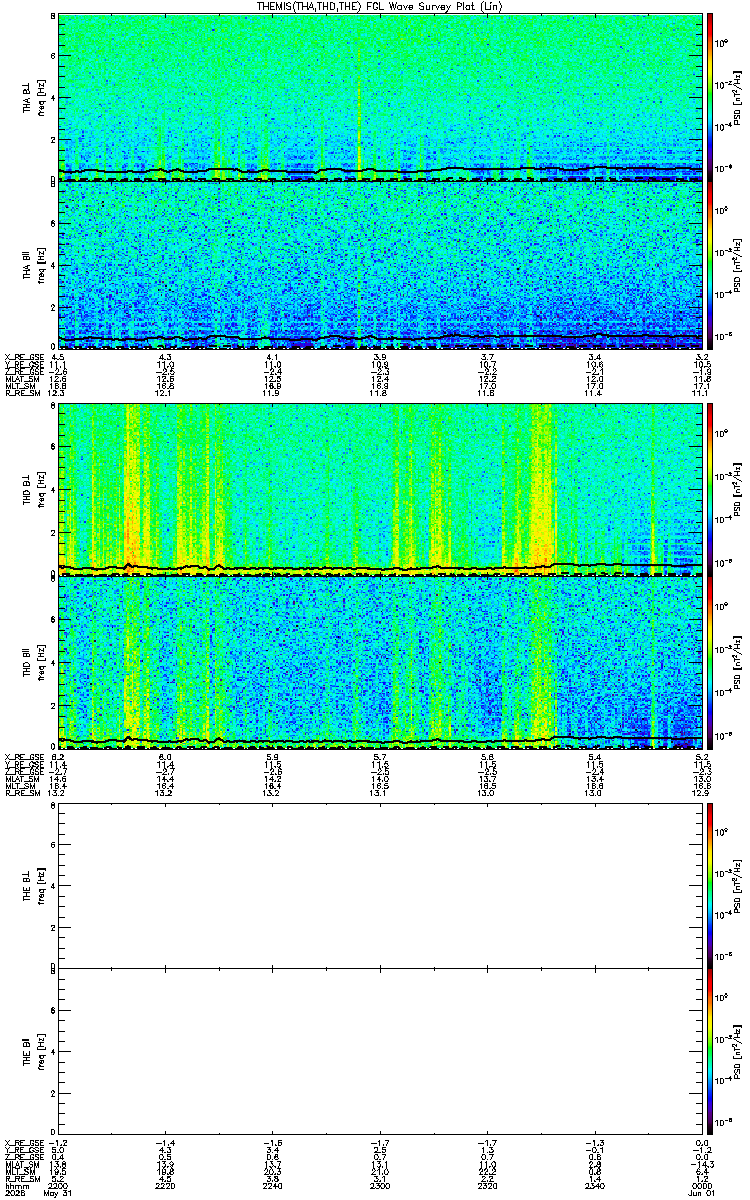Select the THA B-parallel spectrogram panel
This screenshot has height=1200, width=750.
(380, 264)
